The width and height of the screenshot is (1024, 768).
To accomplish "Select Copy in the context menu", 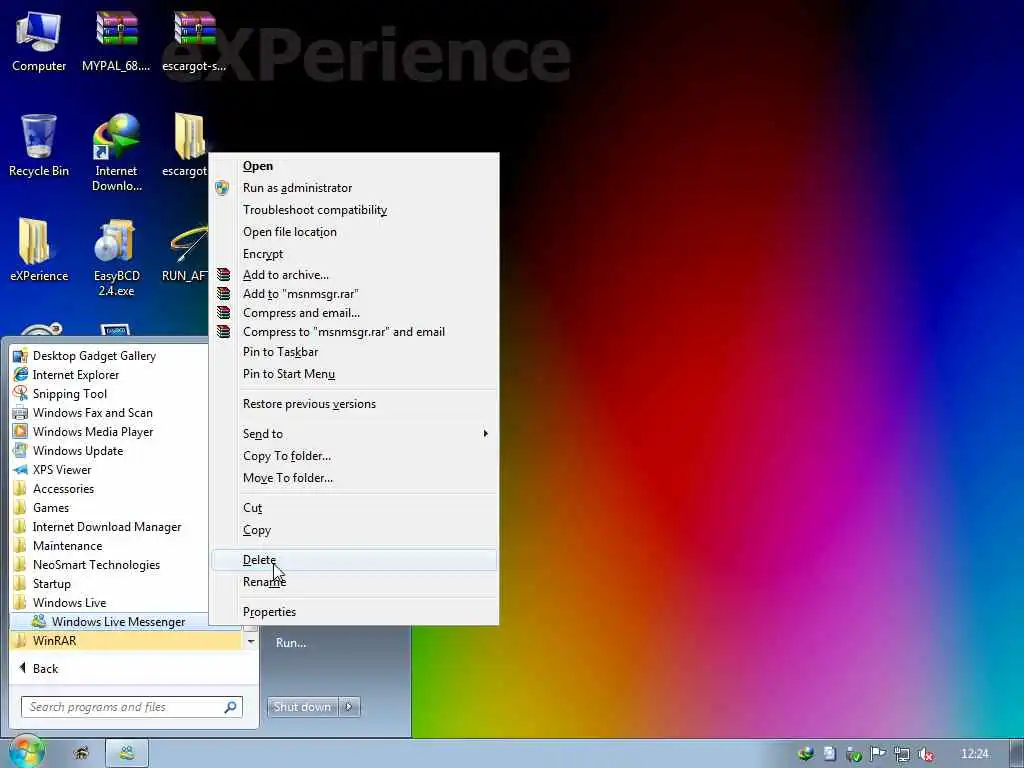I will (355, 530).
